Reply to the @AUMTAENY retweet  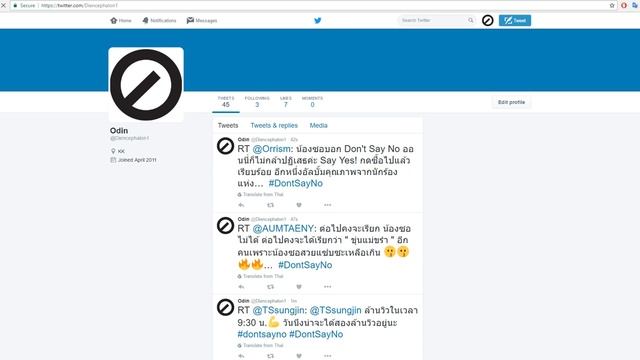click(241, 287)
